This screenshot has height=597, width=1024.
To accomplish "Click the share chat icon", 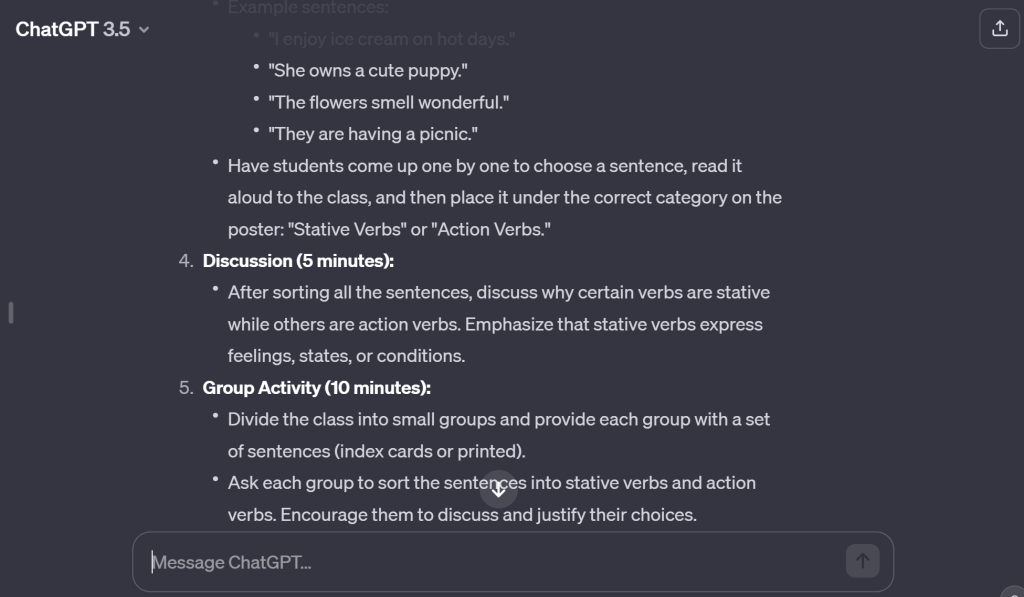I will (x=999, y=29).
